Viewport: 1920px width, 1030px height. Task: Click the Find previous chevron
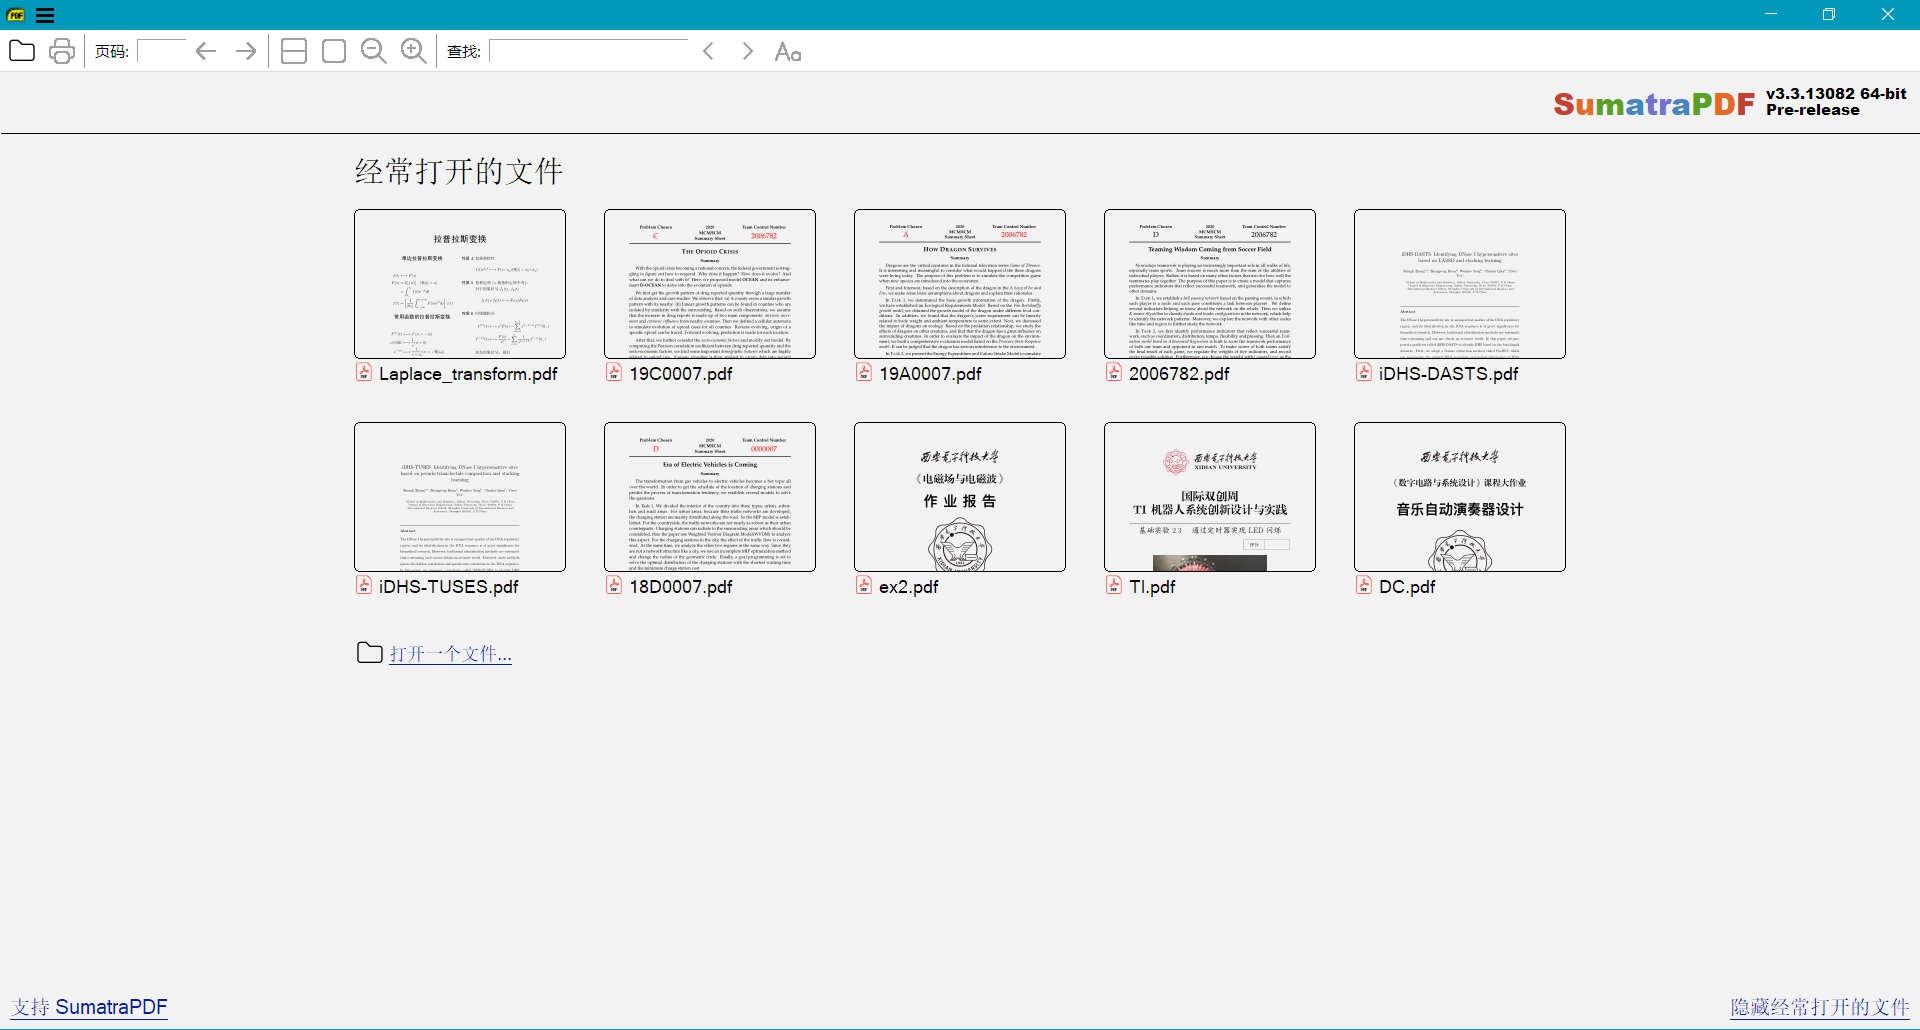pos(708,51)
